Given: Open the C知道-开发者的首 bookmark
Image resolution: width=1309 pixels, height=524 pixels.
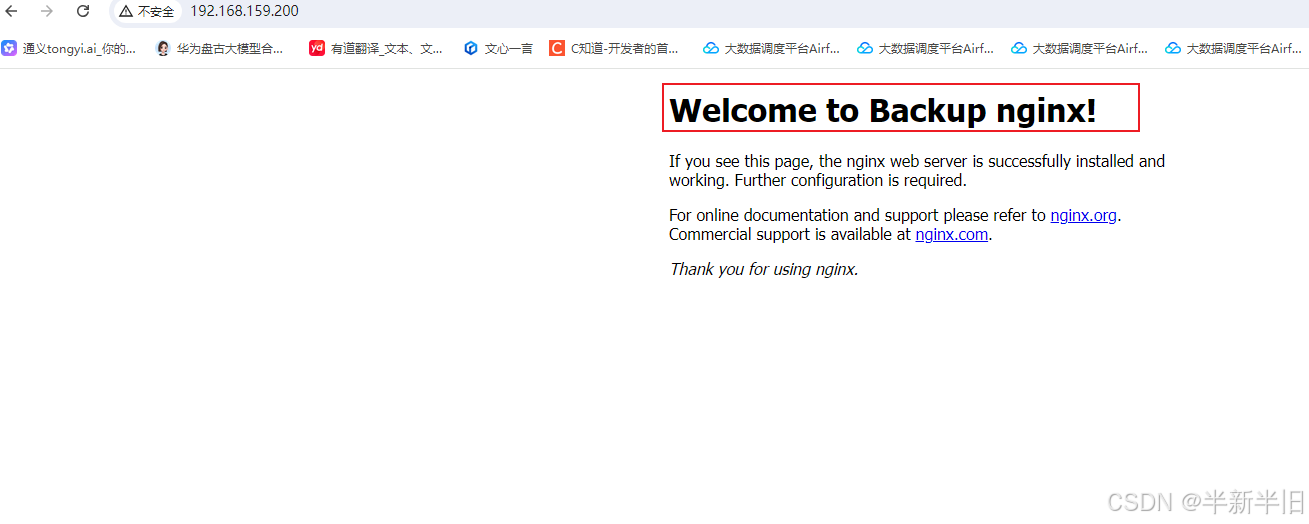Looking at the screenshot, I should pyautogui.click(x=615, y=48).
